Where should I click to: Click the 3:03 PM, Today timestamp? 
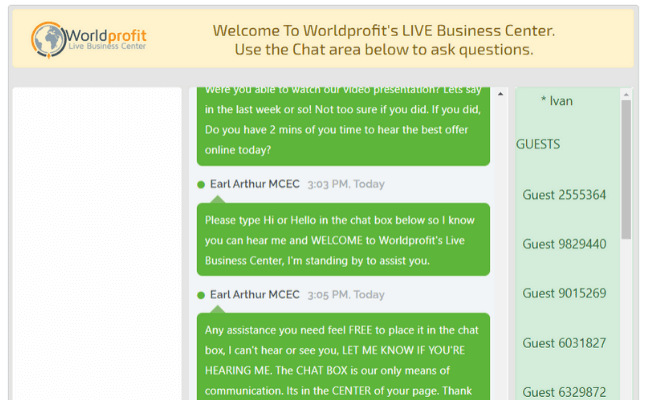tap(346, 184)
